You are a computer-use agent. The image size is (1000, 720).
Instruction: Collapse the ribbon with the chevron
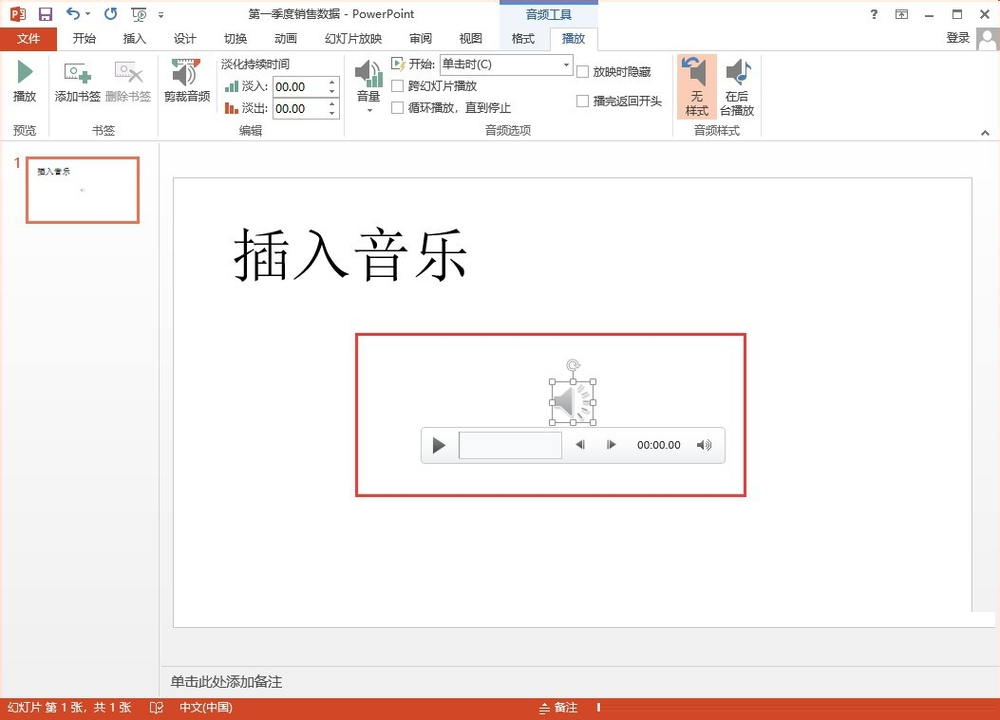coord(985,133)
